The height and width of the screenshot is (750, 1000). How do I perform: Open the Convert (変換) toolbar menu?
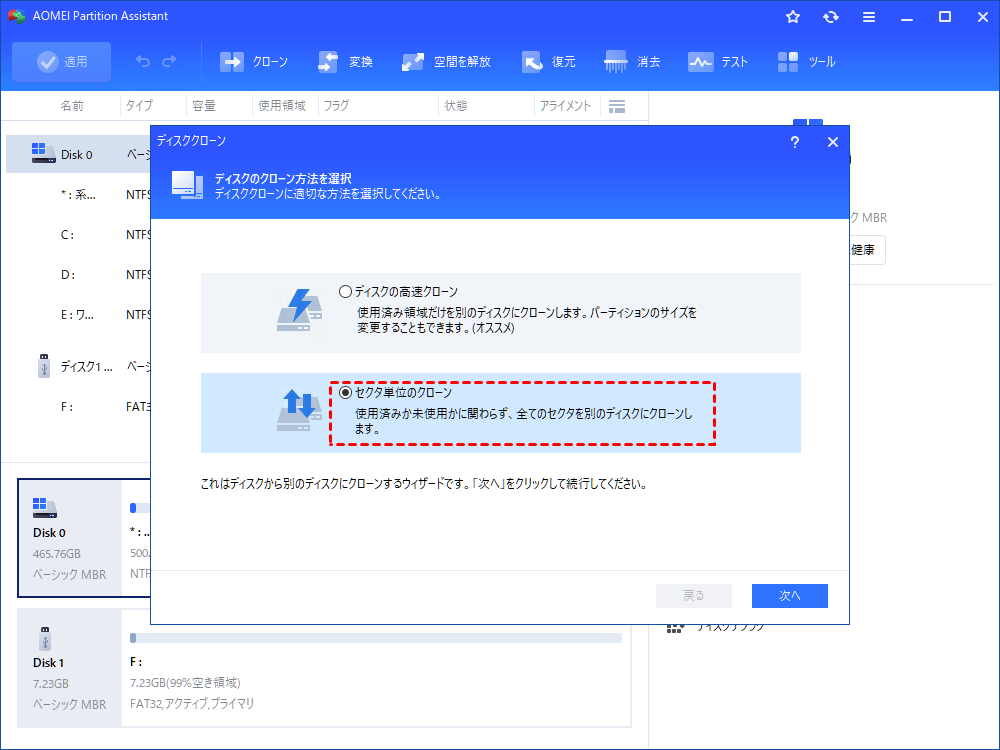tap(345, 62)
